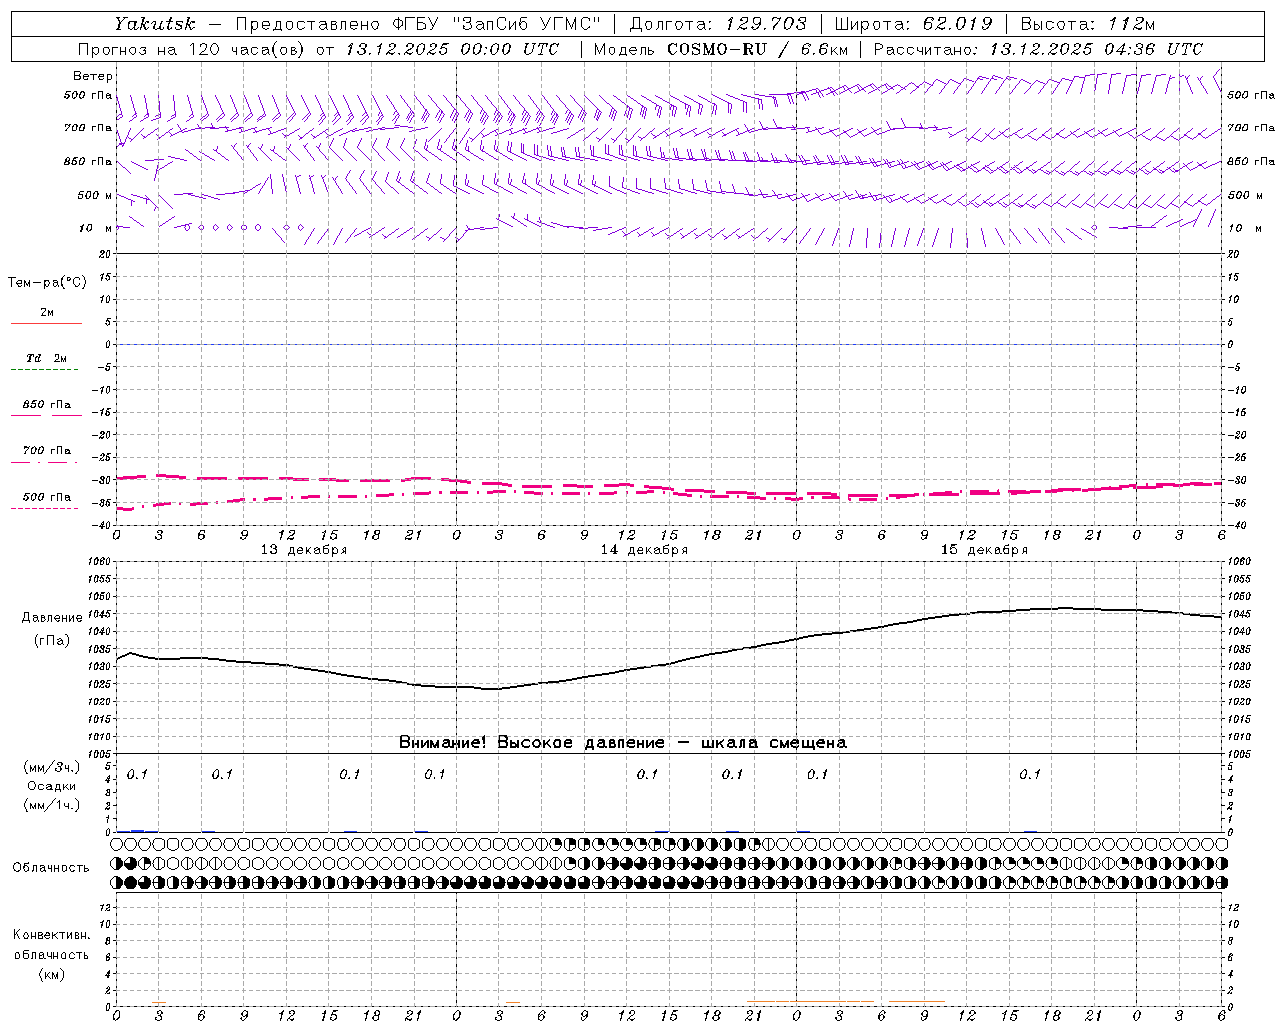This screenshot has width=1280, height=1024.
Task: Click the '2м' temperature legend entry
Action: pyautogui.click(x=47, y=312)
